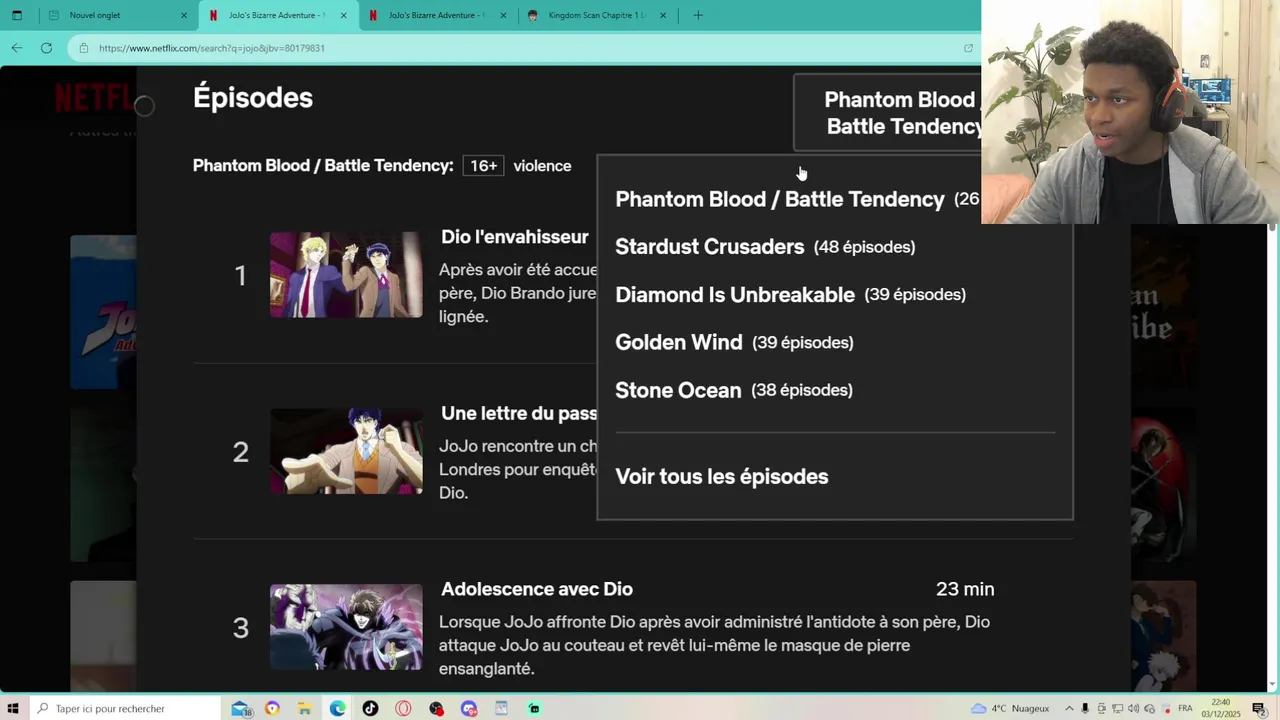Close the Nouvel onglet tab
Viewport: 1280px width, 720px height.
(x=184, y=15)
